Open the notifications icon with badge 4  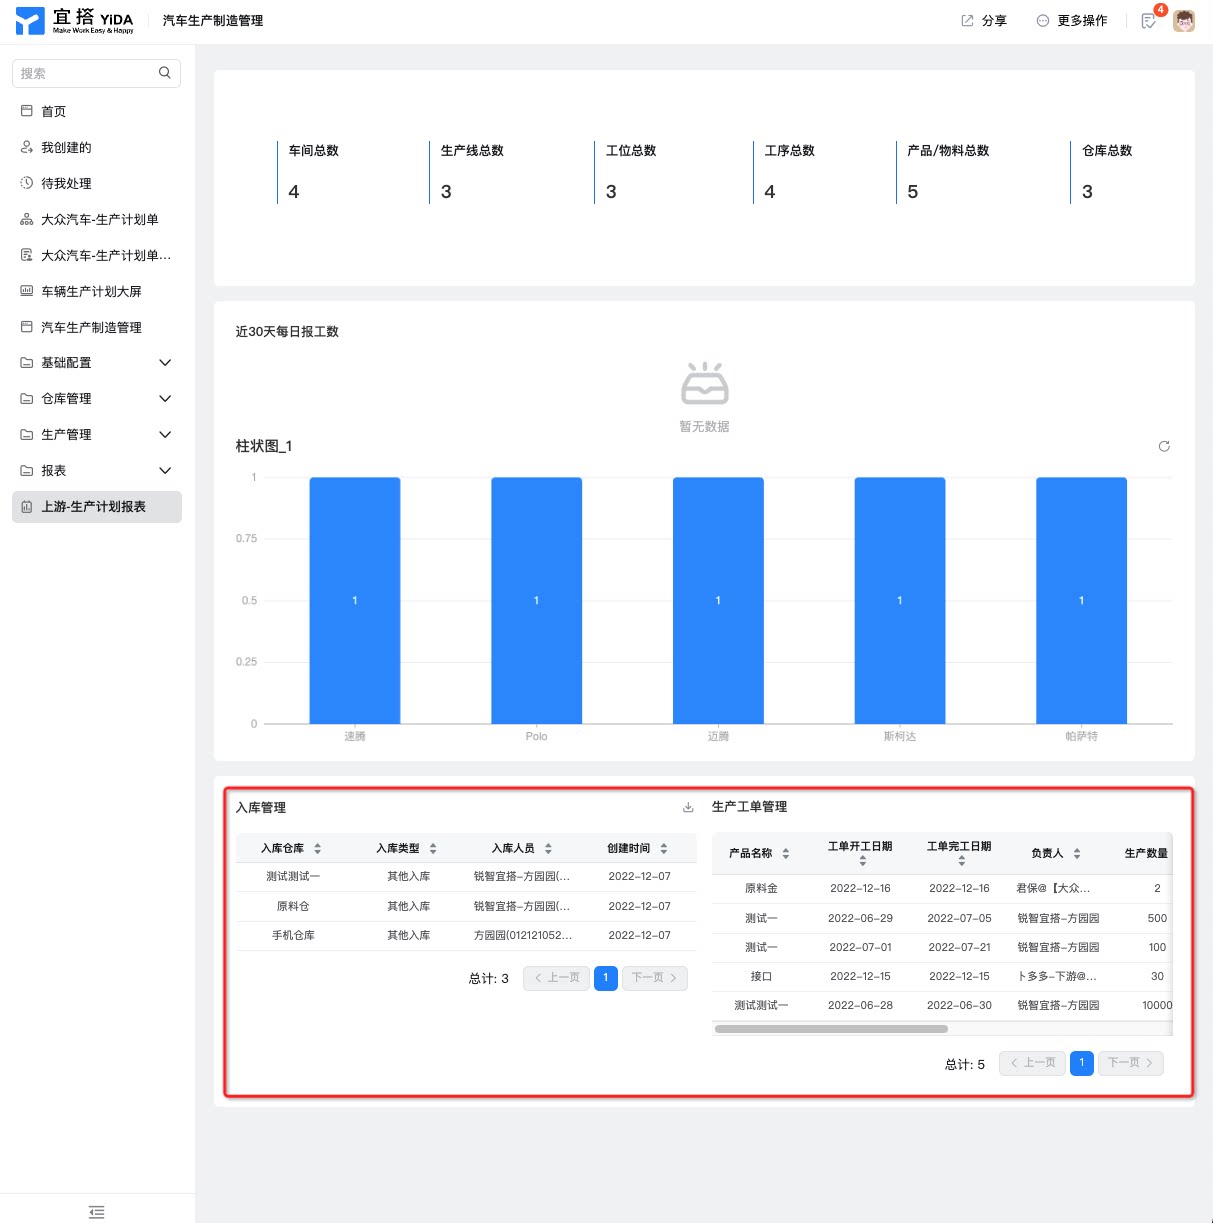coord(1149,20)
